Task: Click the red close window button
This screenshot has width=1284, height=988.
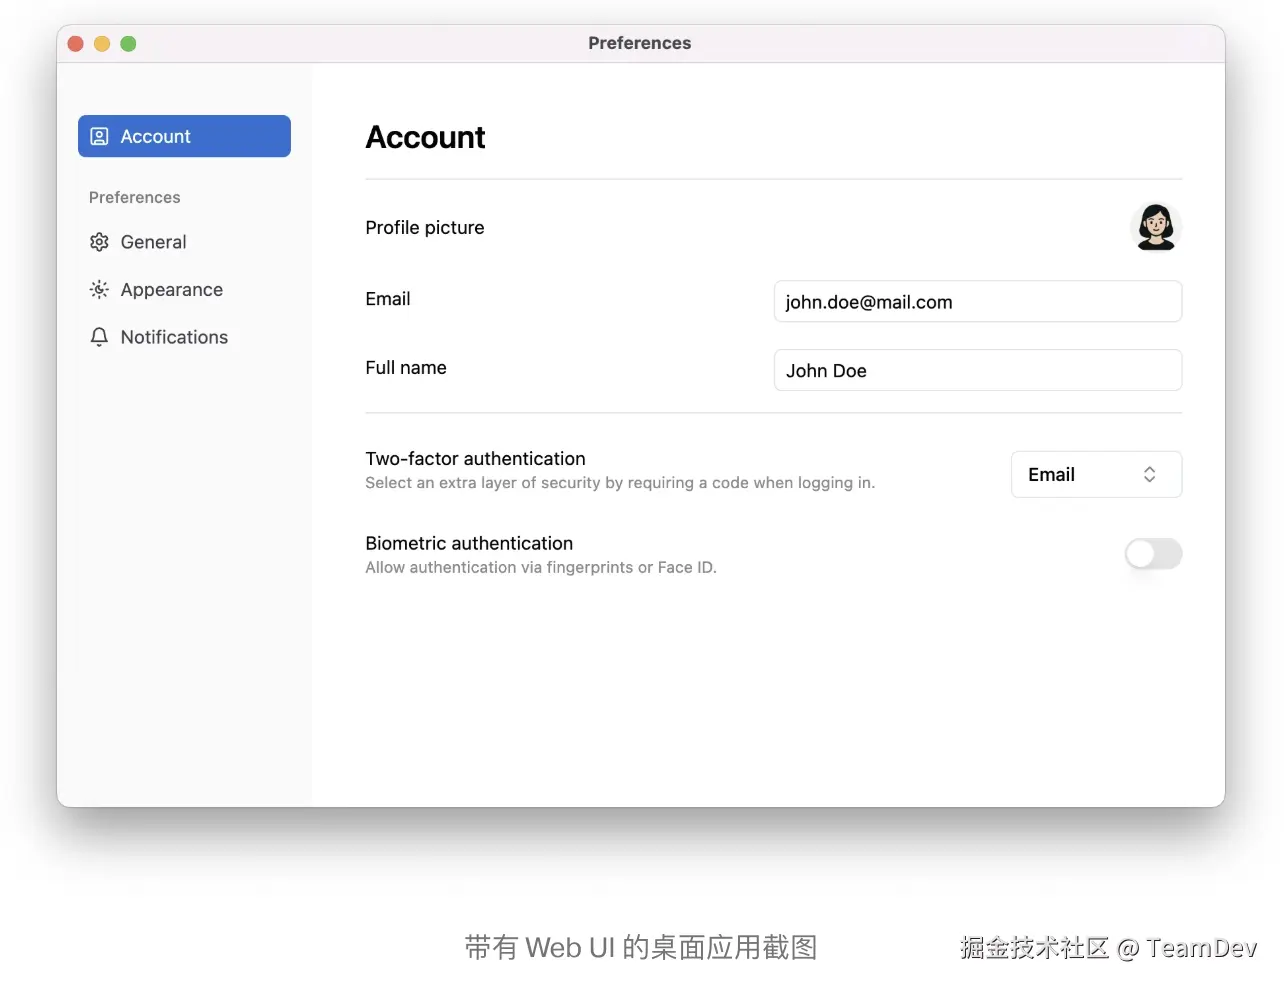Action: 75,43
